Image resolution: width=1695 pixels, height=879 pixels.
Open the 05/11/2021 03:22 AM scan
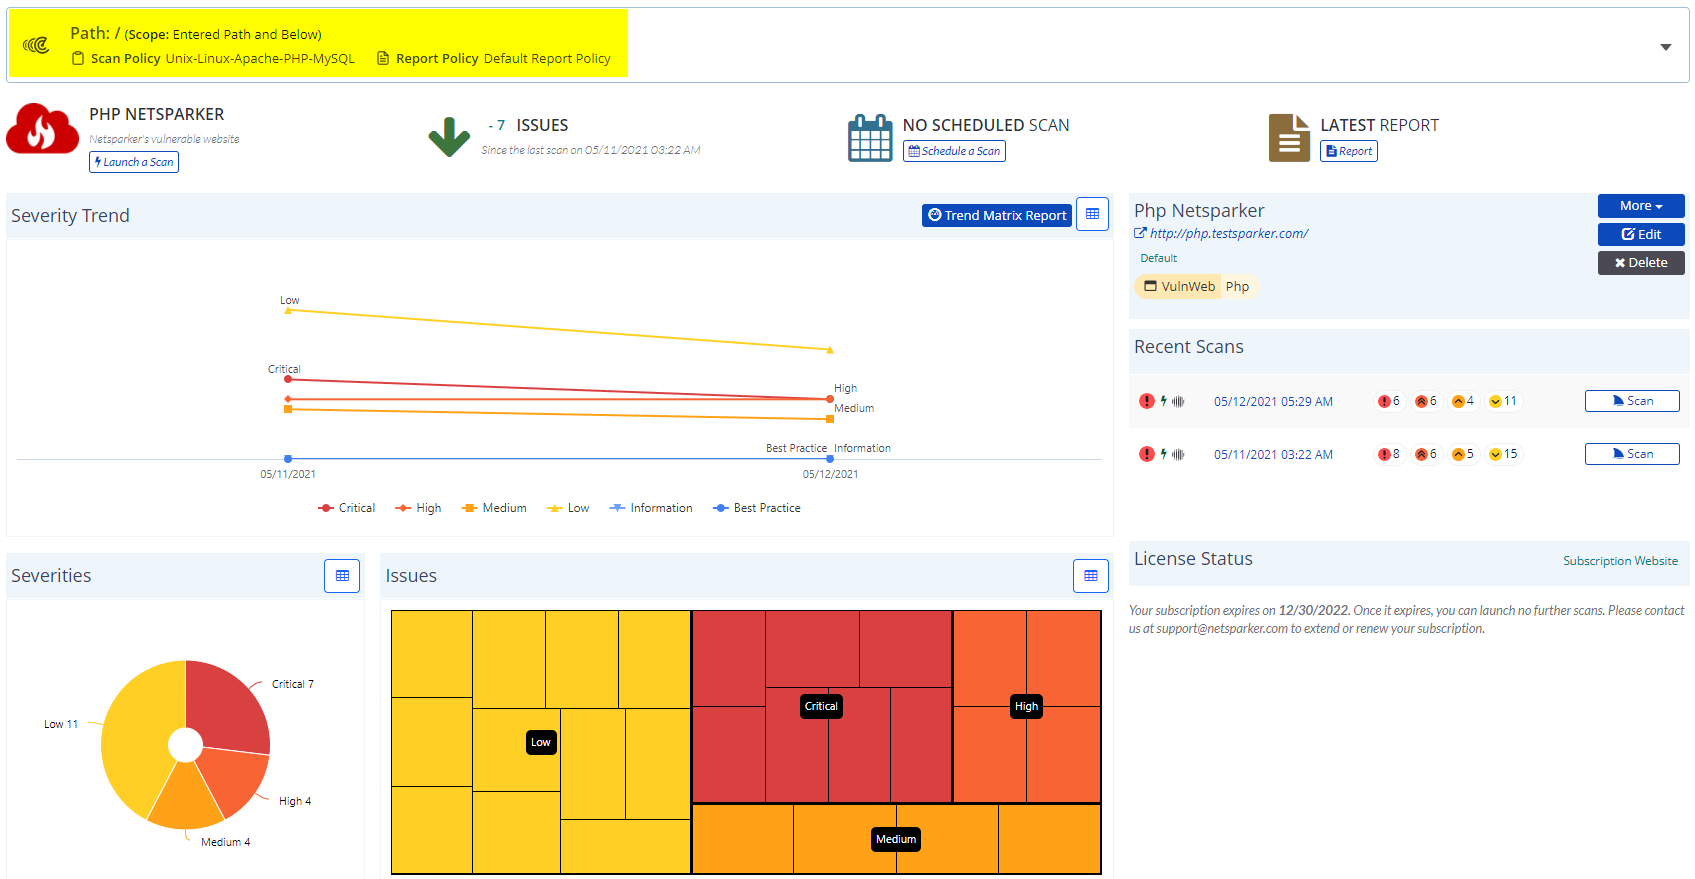(x=1273, y=455)
